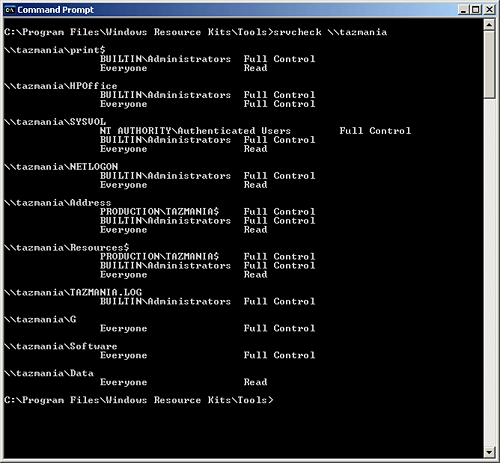This screenshot has width=500, height=463.
Task: Click empty scrollbar track below thumb
Action: coord(489,272)
